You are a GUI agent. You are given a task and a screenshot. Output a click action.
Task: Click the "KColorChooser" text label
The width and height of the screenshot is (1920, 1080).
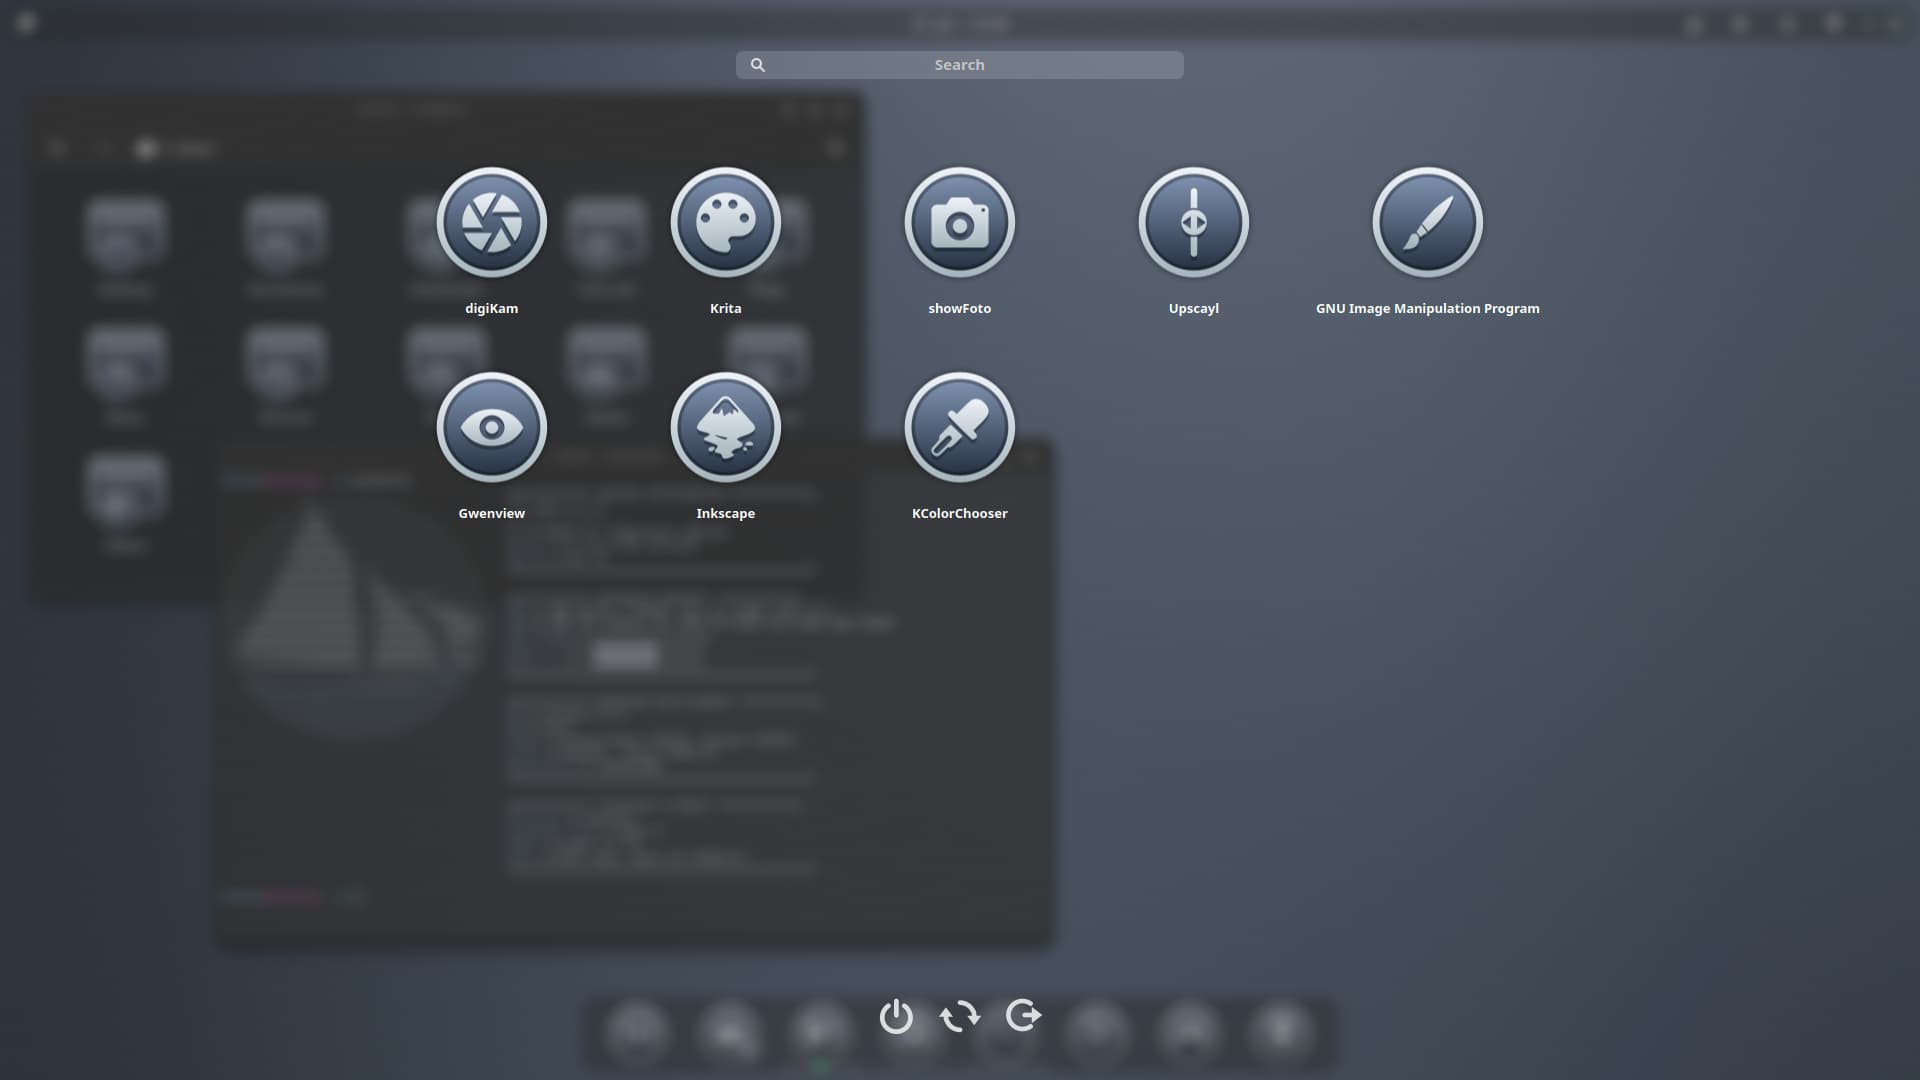pos(959,513)
